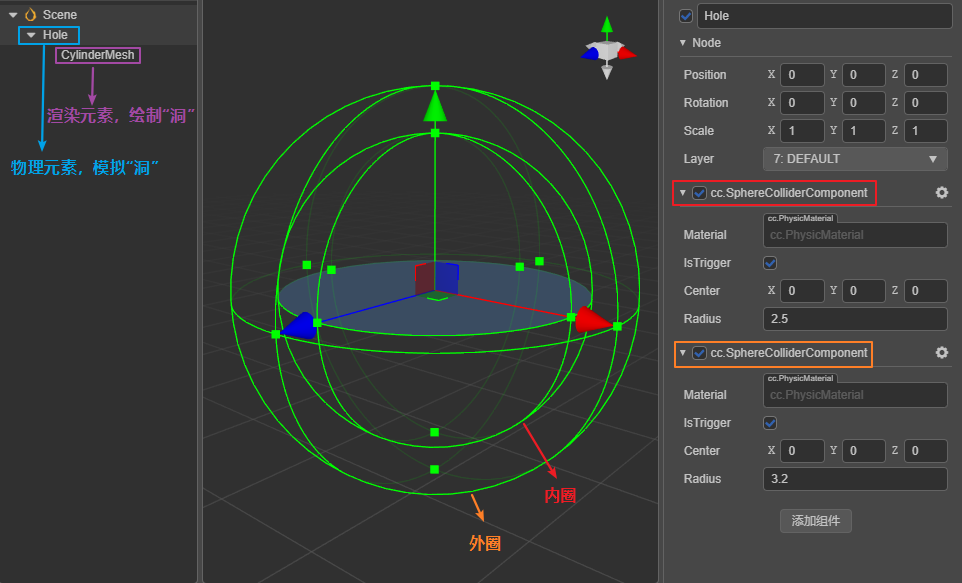Click the Layer label in the inspector
The image size is (962, 583).
[699, 159]
